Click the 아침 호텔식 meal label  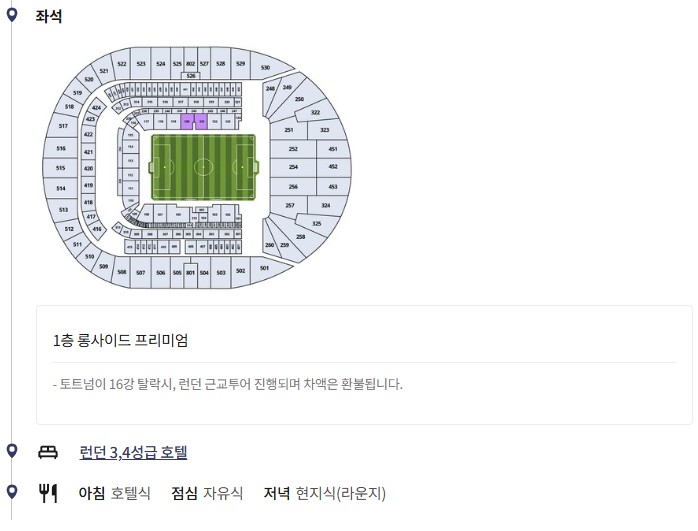(x=114, y=493)
